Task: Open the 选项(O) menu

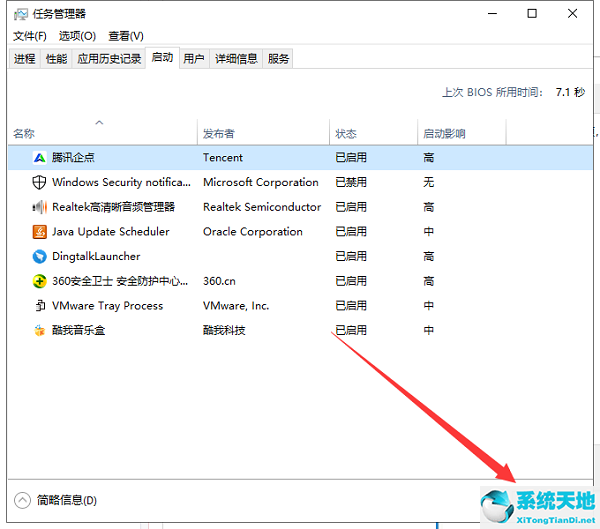Action: (x=77, y=36)
